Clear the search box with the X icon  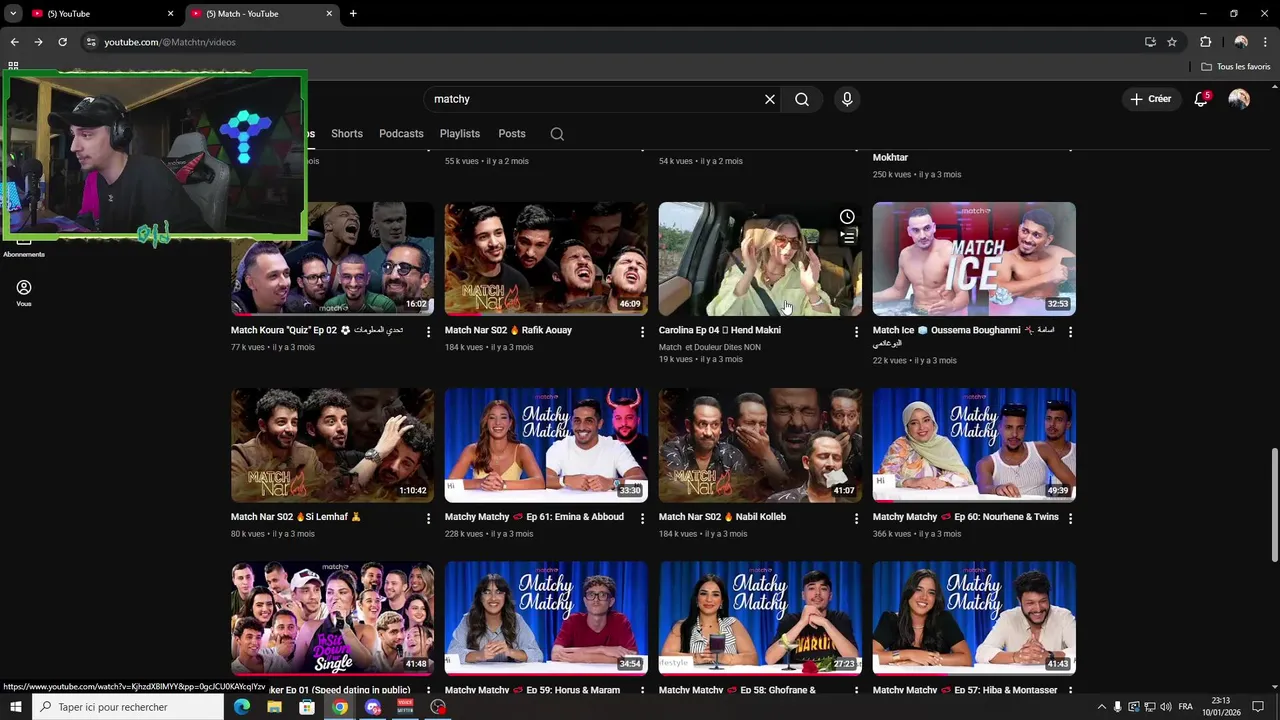(770, 99)
